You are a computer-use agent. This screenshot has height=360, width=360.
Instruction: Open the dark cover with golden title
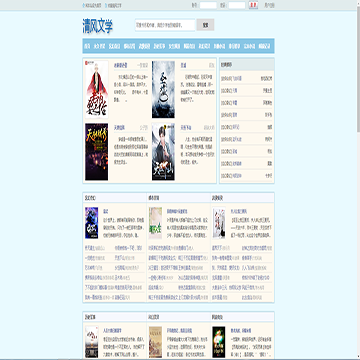[x=97, y=152]
